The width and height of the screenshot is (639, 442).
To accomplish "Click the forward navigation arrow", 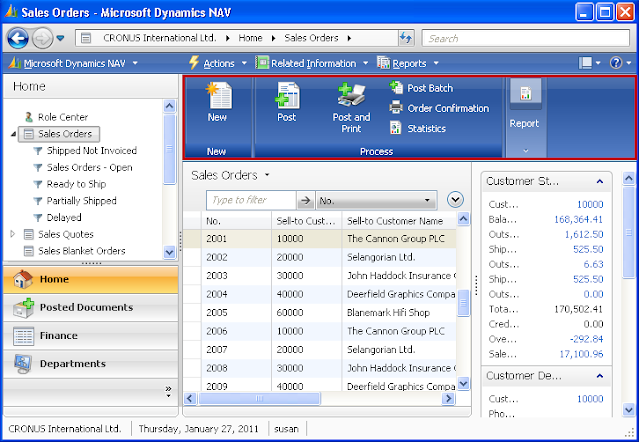I will tap(42, 39).
